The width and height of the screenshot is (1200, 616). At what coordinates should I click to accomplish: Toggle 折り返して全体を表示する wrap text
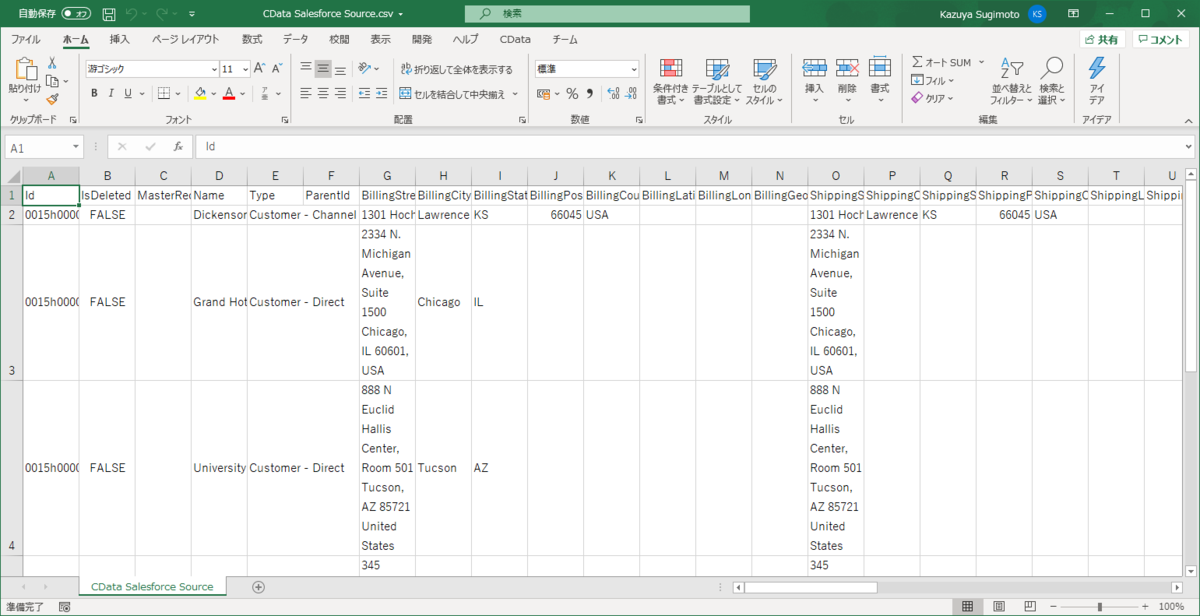coord(456,69)
